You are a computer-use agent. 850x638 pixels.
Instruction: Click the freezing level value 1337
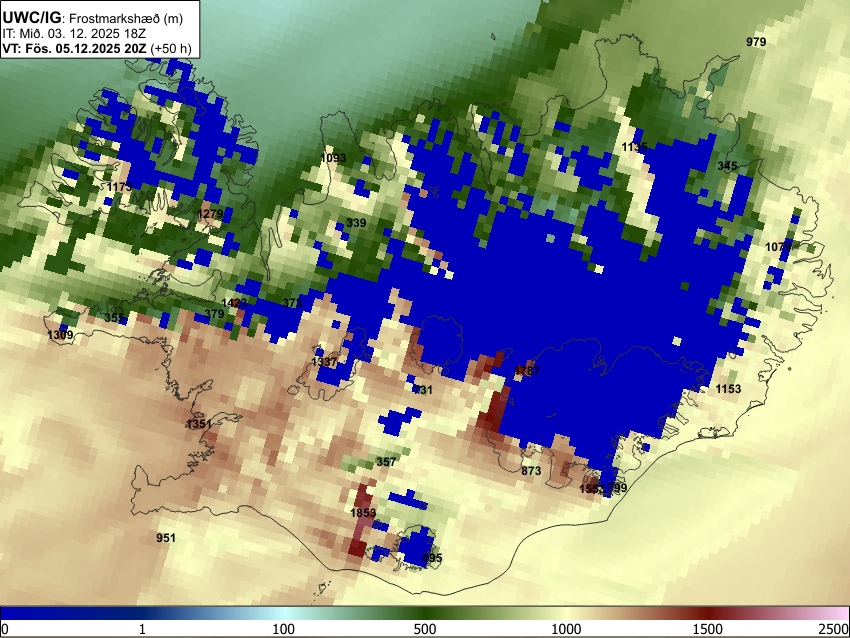(x=324, y=362)
